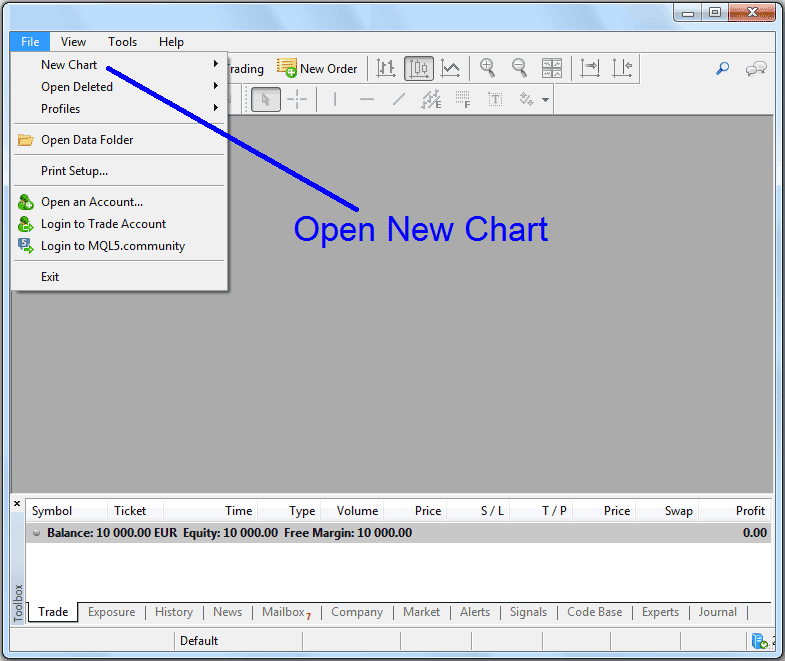Switch to the Mailbox tab
Viewport: 785px width, 661px height.
point(286,612)
